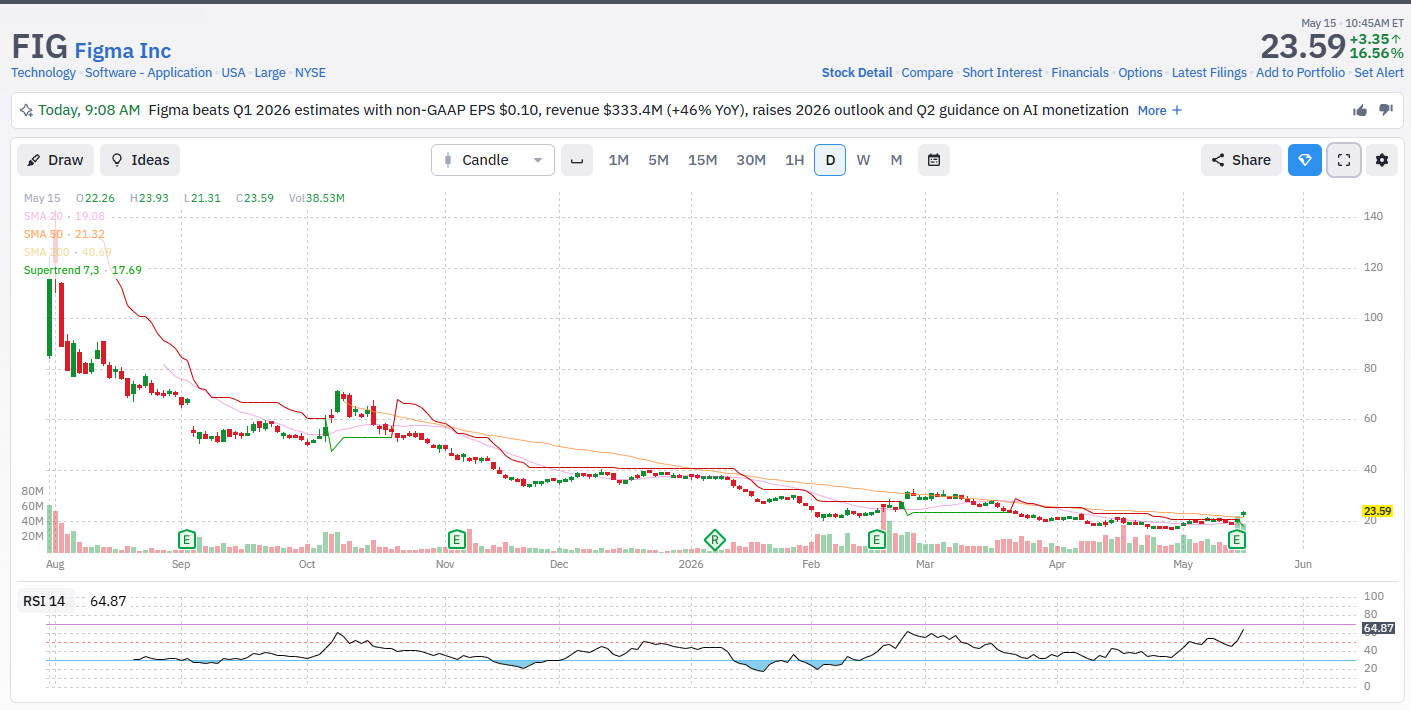
Task: Select the monthly M timeframe
Action: click(x=896, y=160)
